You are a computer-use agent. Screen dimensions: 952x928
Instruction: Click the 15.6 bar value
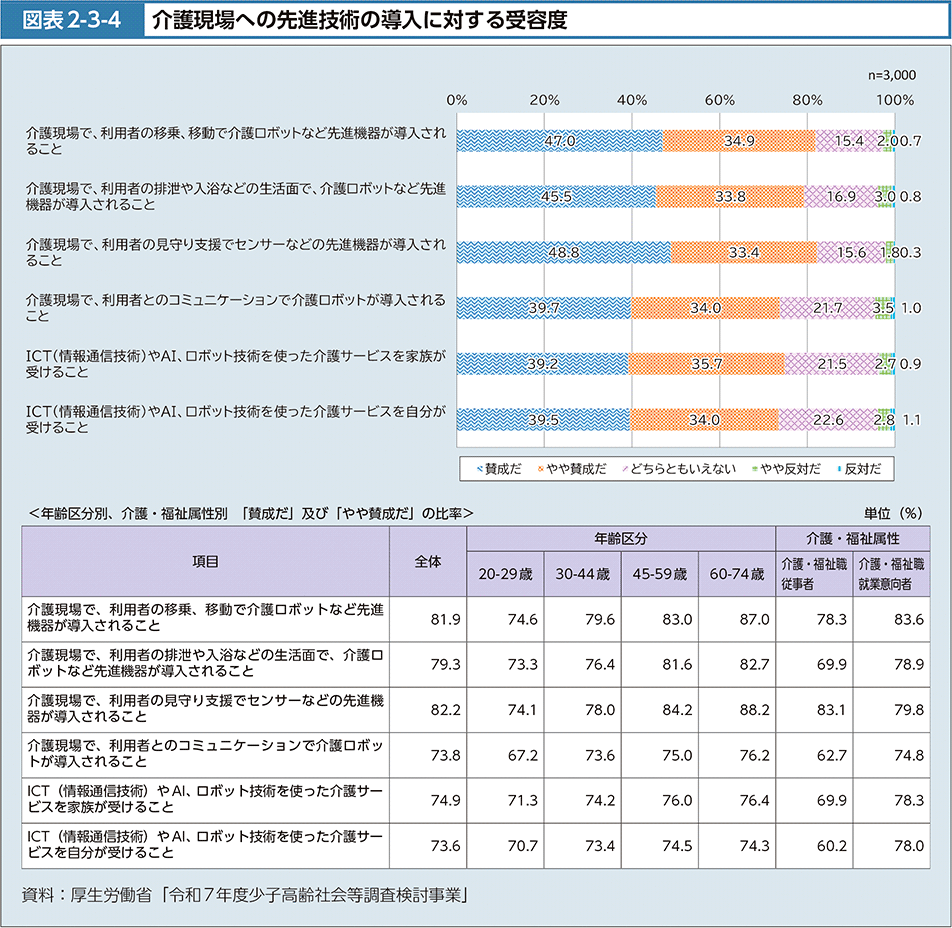pos(851,253)
